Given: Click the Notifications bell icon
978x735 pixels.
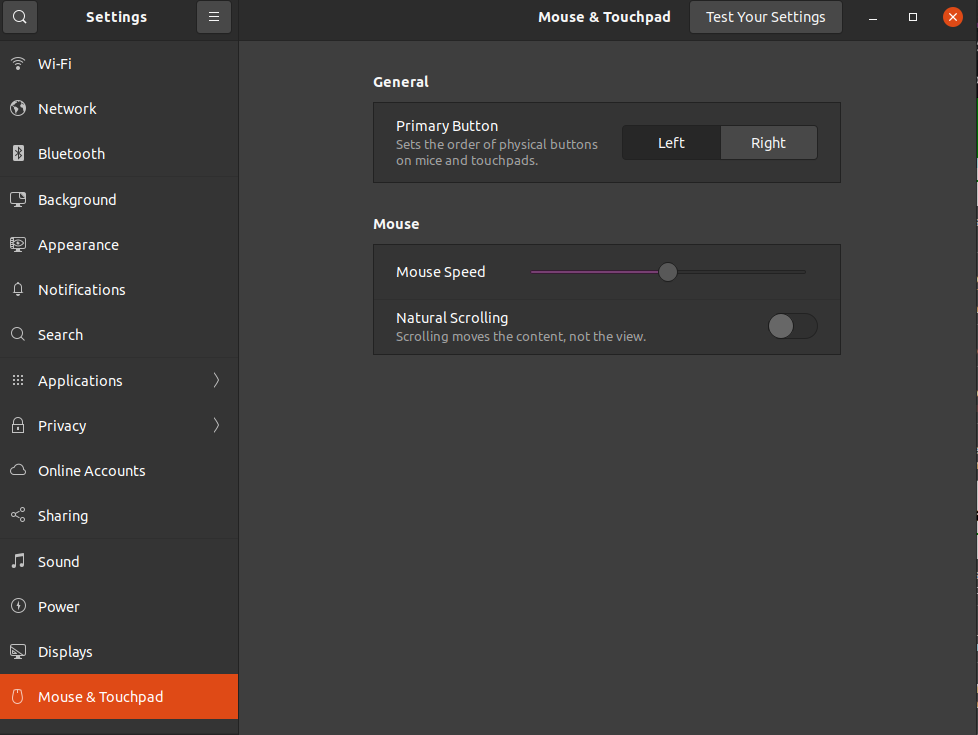Looking at the screenshot, I should [18, 290].
